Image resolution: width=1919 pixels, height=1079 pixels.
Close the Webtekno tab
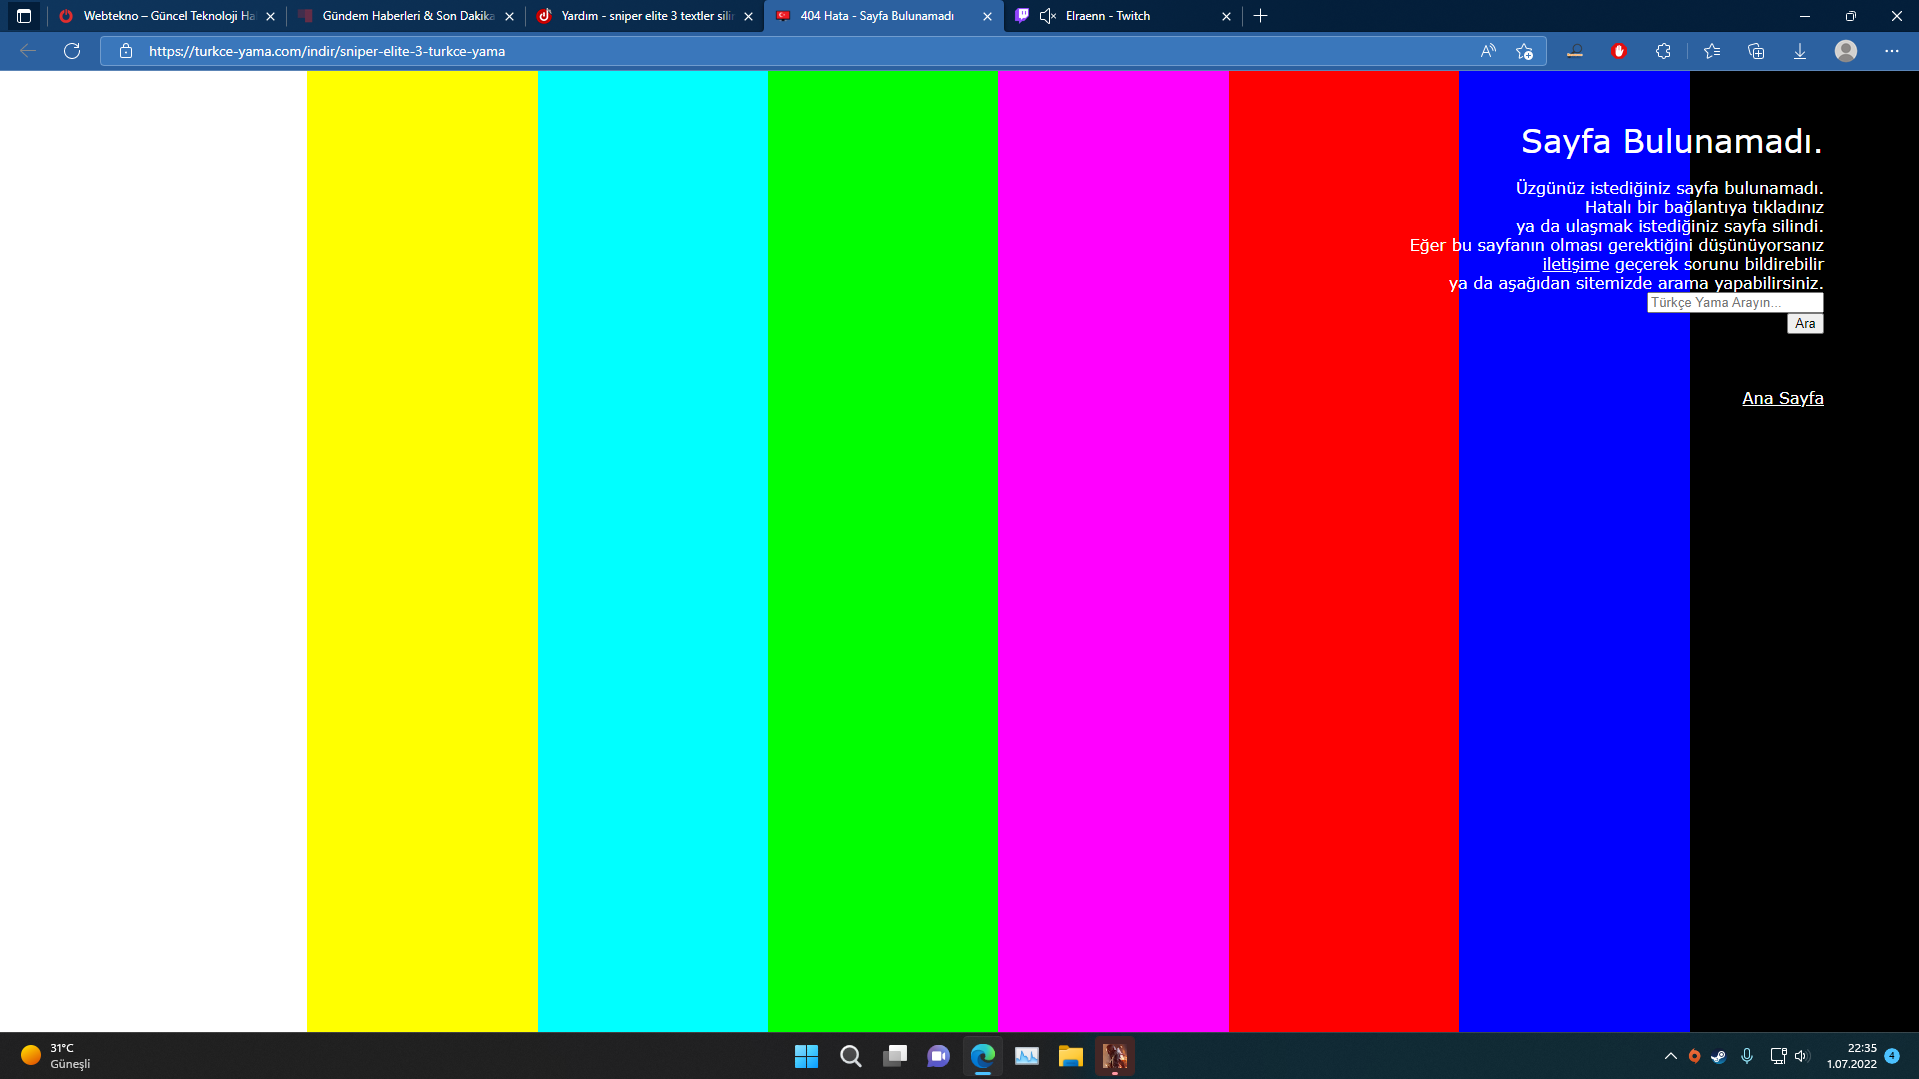tap(270, 16)
